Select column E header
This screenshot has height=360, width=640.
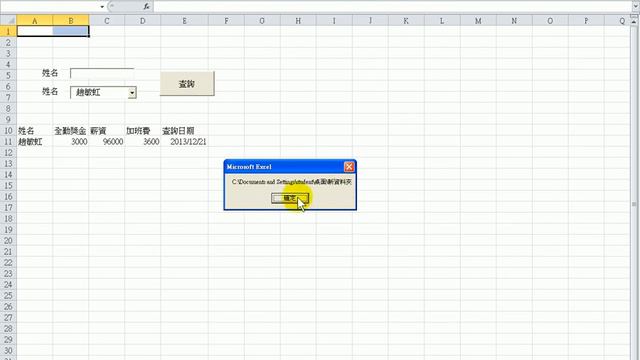point(184,20)
